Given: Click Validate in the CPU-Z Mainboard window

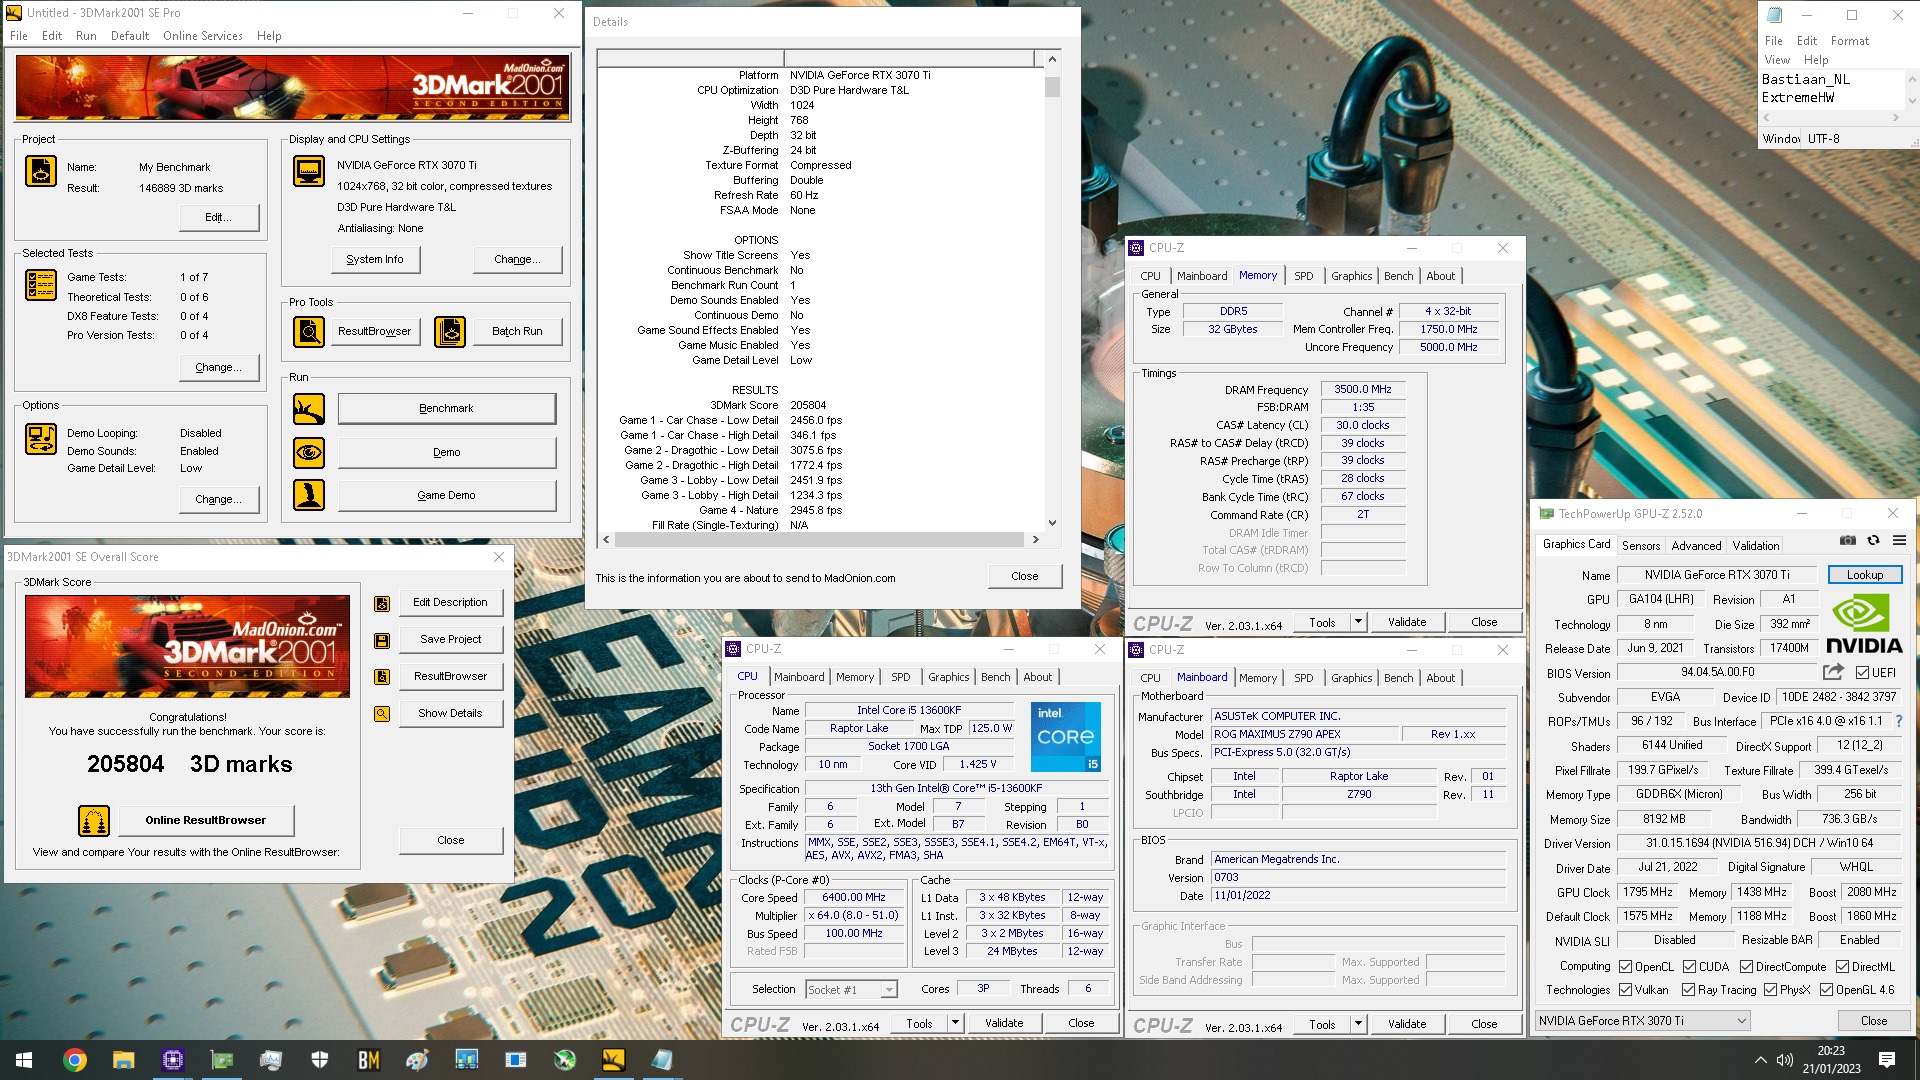Looking at the screenshot, I should coord(1407,1024).
